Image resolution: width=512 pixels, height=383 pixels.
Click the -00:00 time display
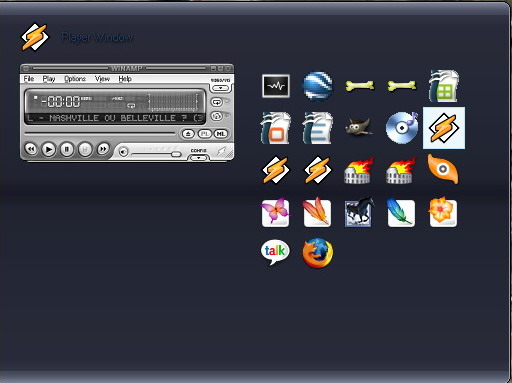61,101
